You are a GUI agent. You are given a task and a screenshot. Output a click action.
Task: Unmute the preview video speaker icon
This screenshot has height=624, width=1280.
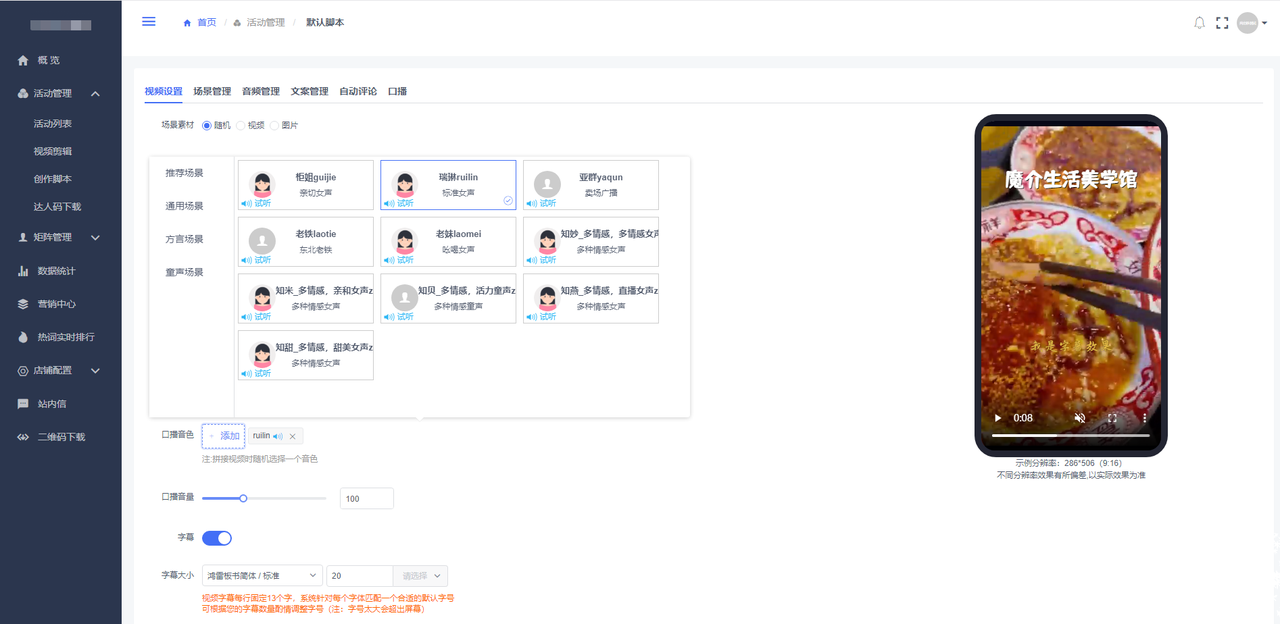pos(1079,418)
